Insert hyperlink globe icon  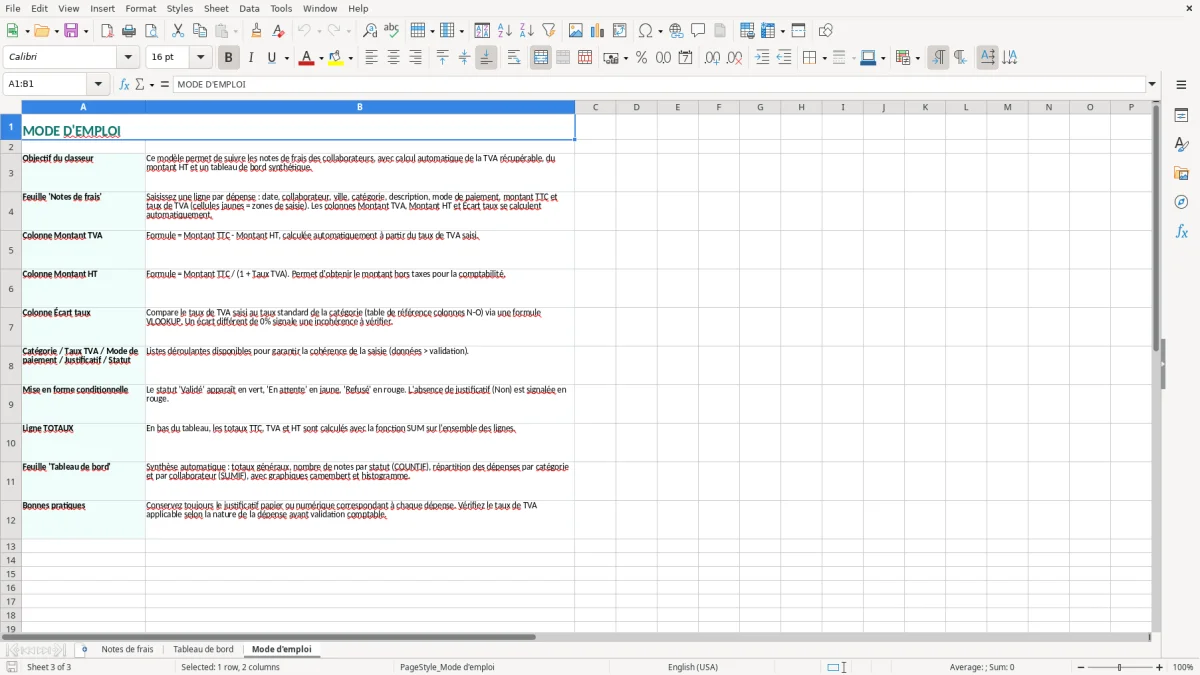676,31
